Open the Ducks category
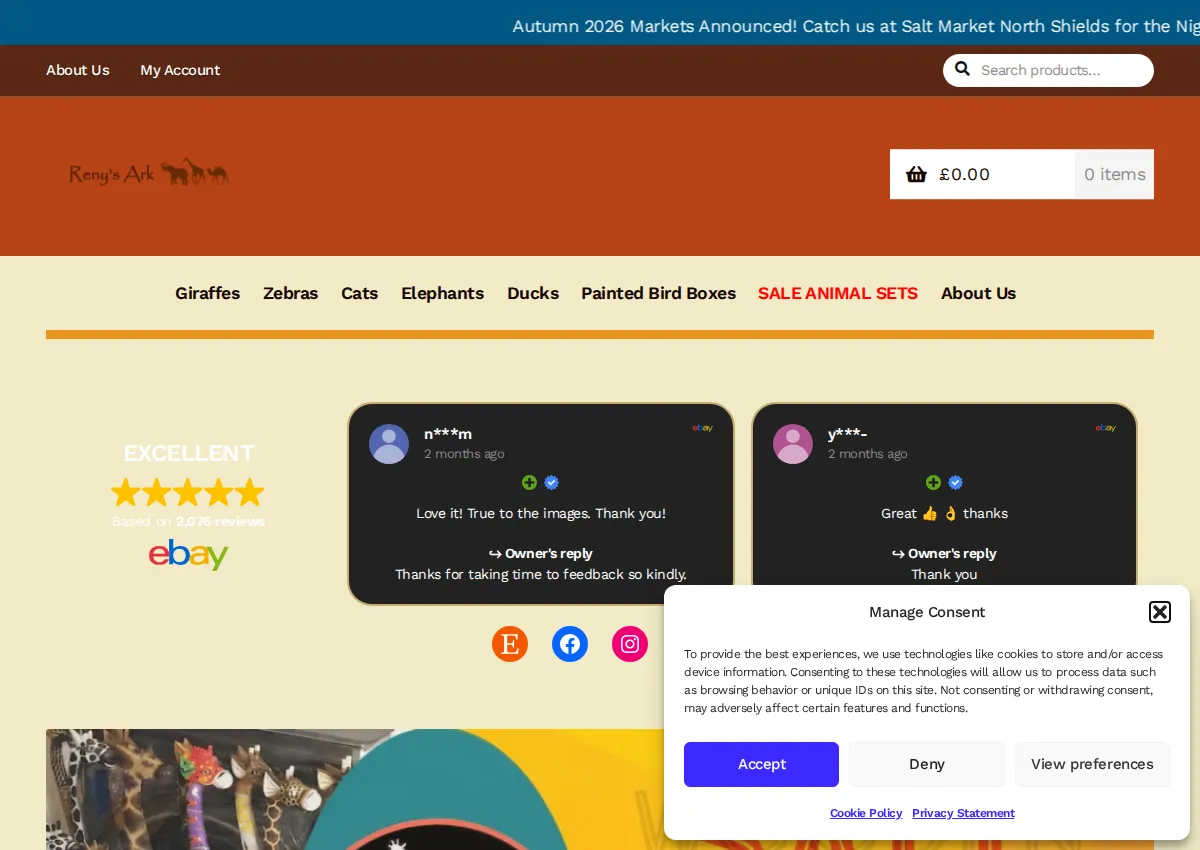Image resolution: width=1200 pixels, height=850 pixels. (533, 293)
